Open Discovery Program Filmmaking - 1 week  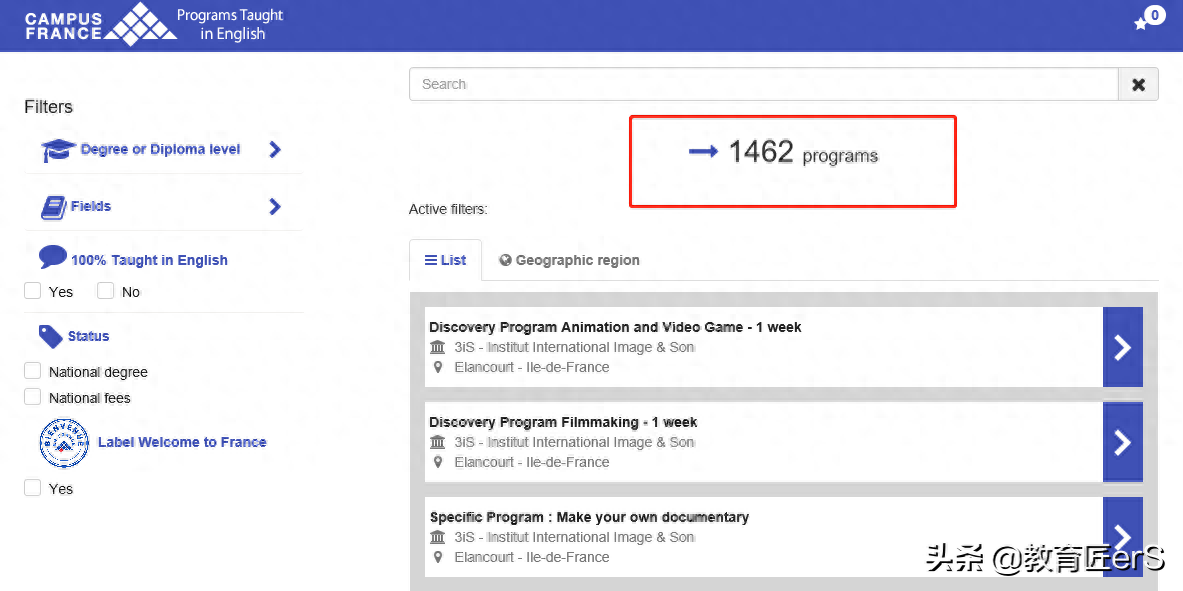click(x=563, y=422)
